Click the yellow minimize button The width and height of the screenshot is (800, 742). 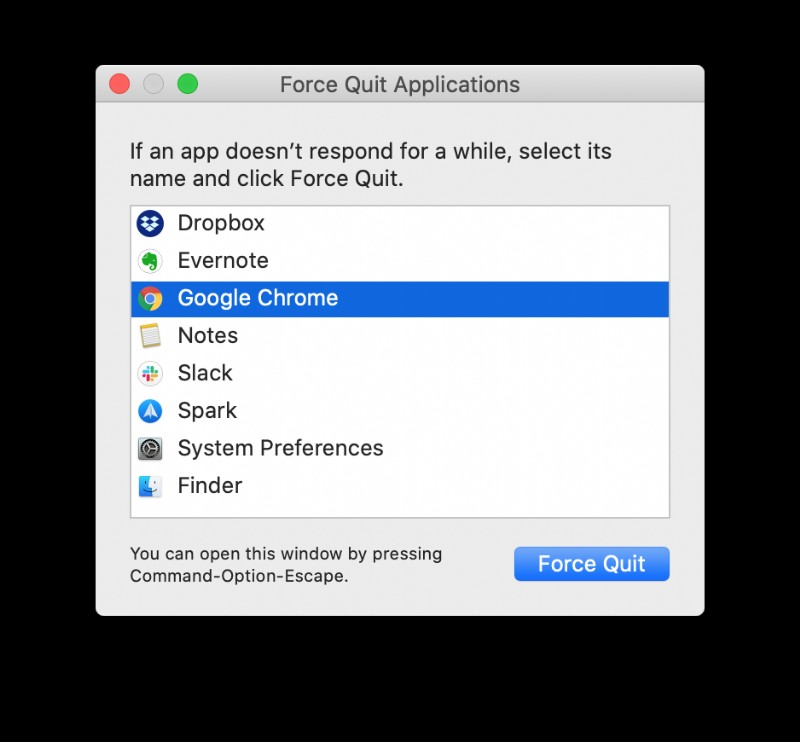pos(153,84)
